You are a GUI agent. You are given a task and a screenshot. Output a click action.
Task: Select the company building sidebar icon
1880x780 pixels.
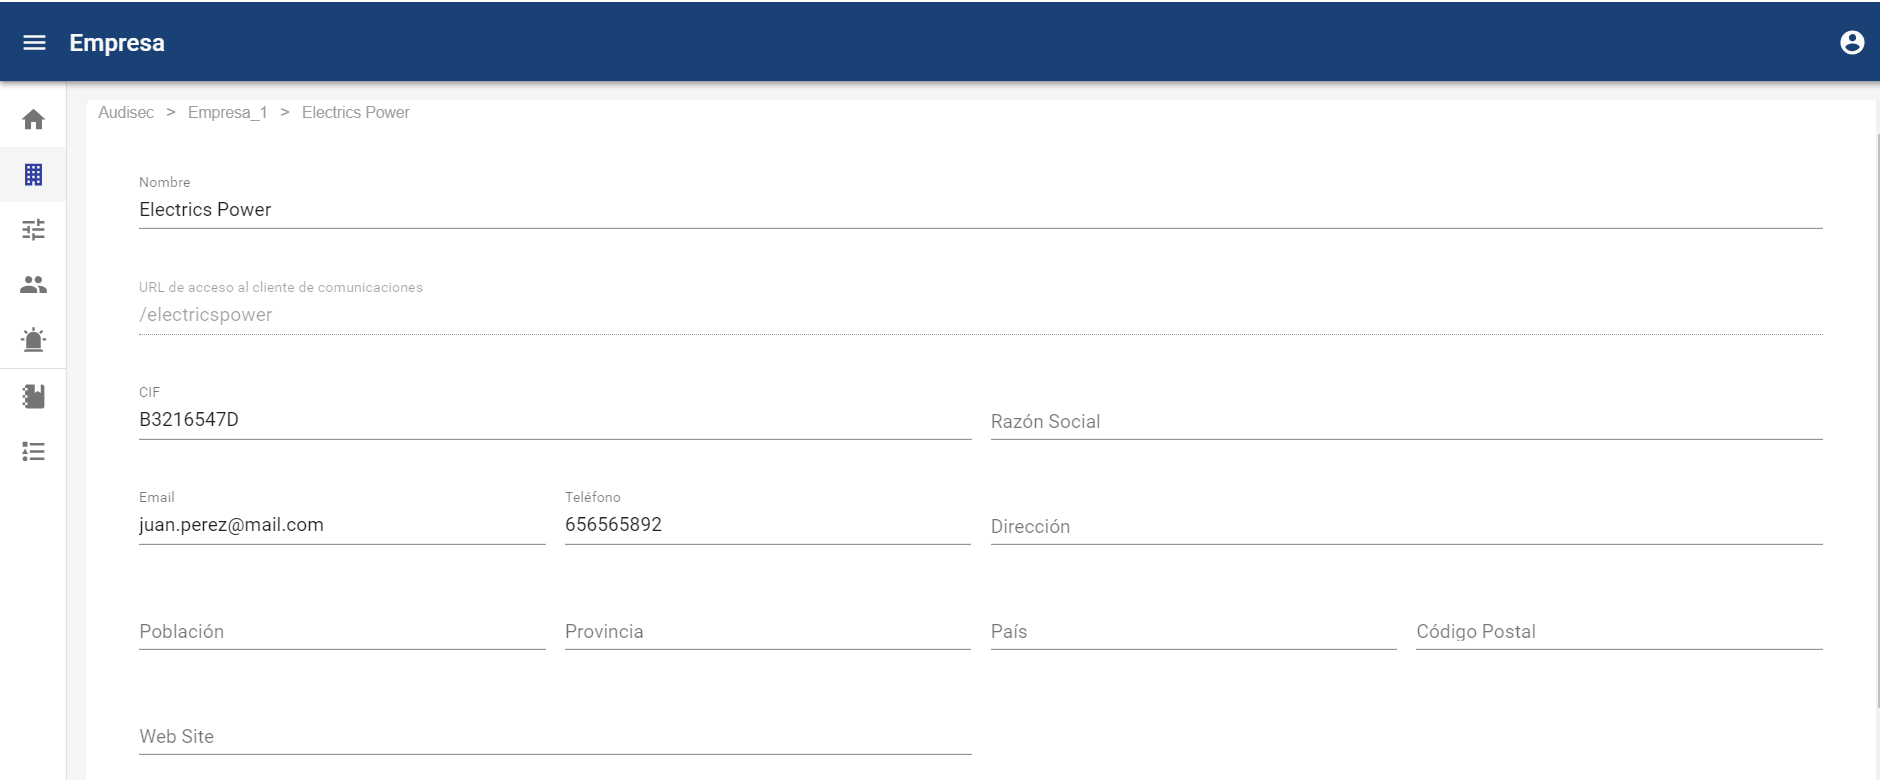tap(34, 175)
